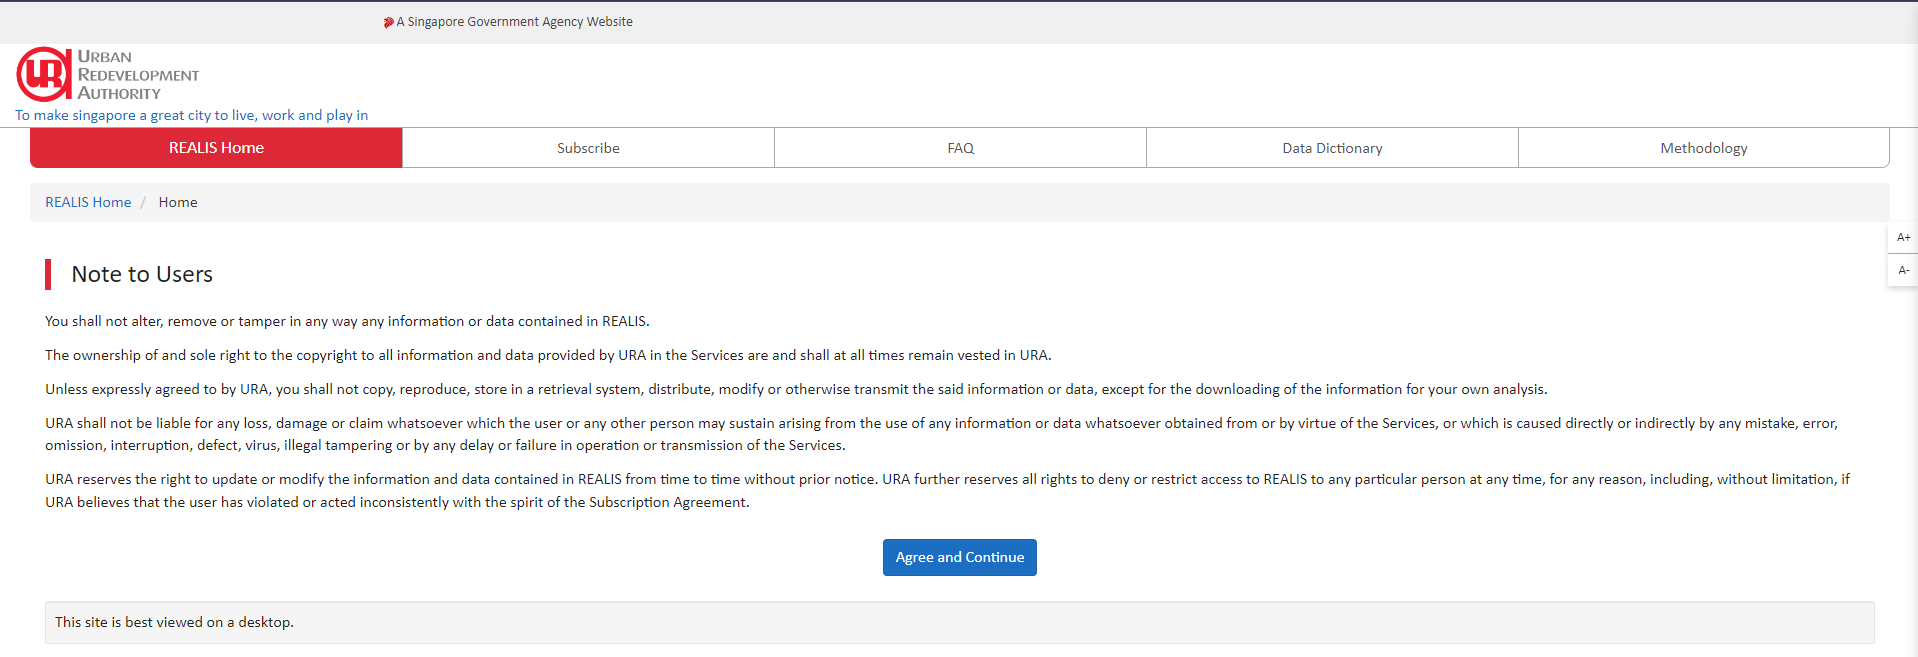
Task: Open the Subscribe tab
Action: pyautogui.click(x=588, y=148)
